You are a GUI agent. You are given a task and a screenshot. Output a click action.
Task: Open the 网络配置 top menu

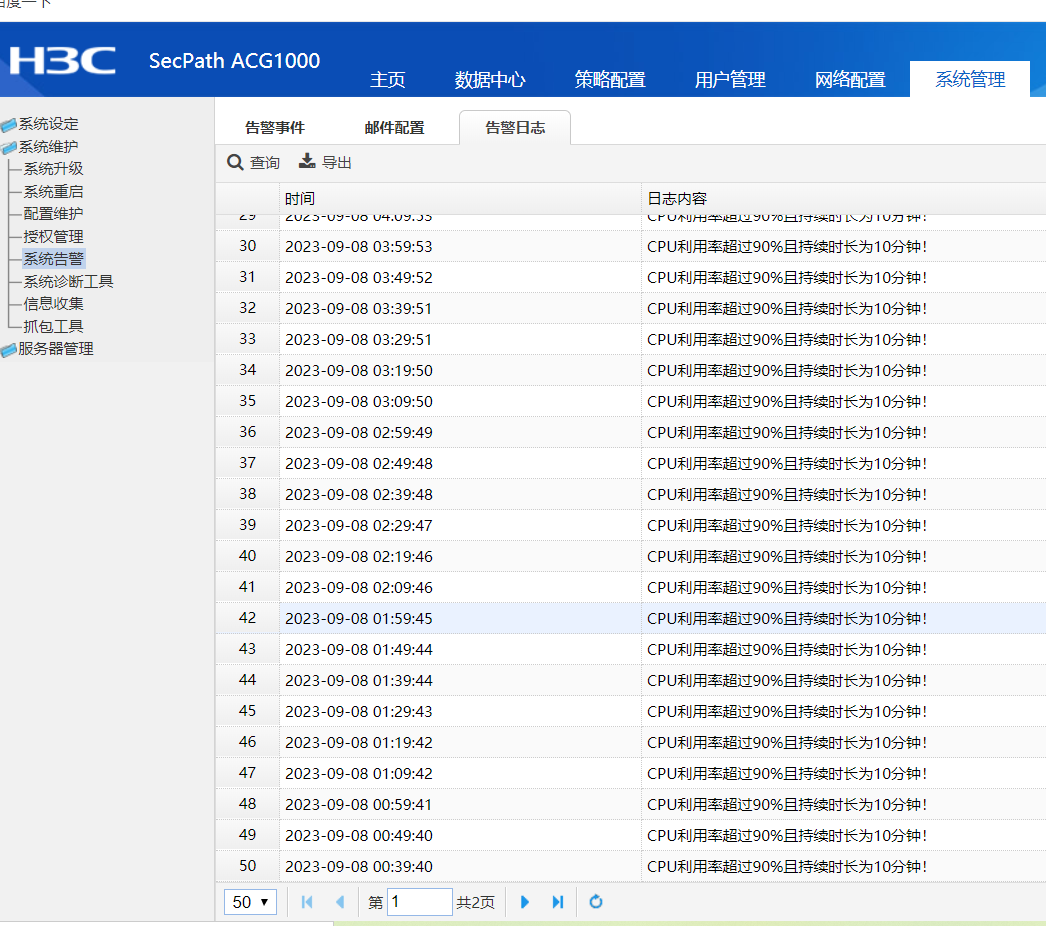850,80
